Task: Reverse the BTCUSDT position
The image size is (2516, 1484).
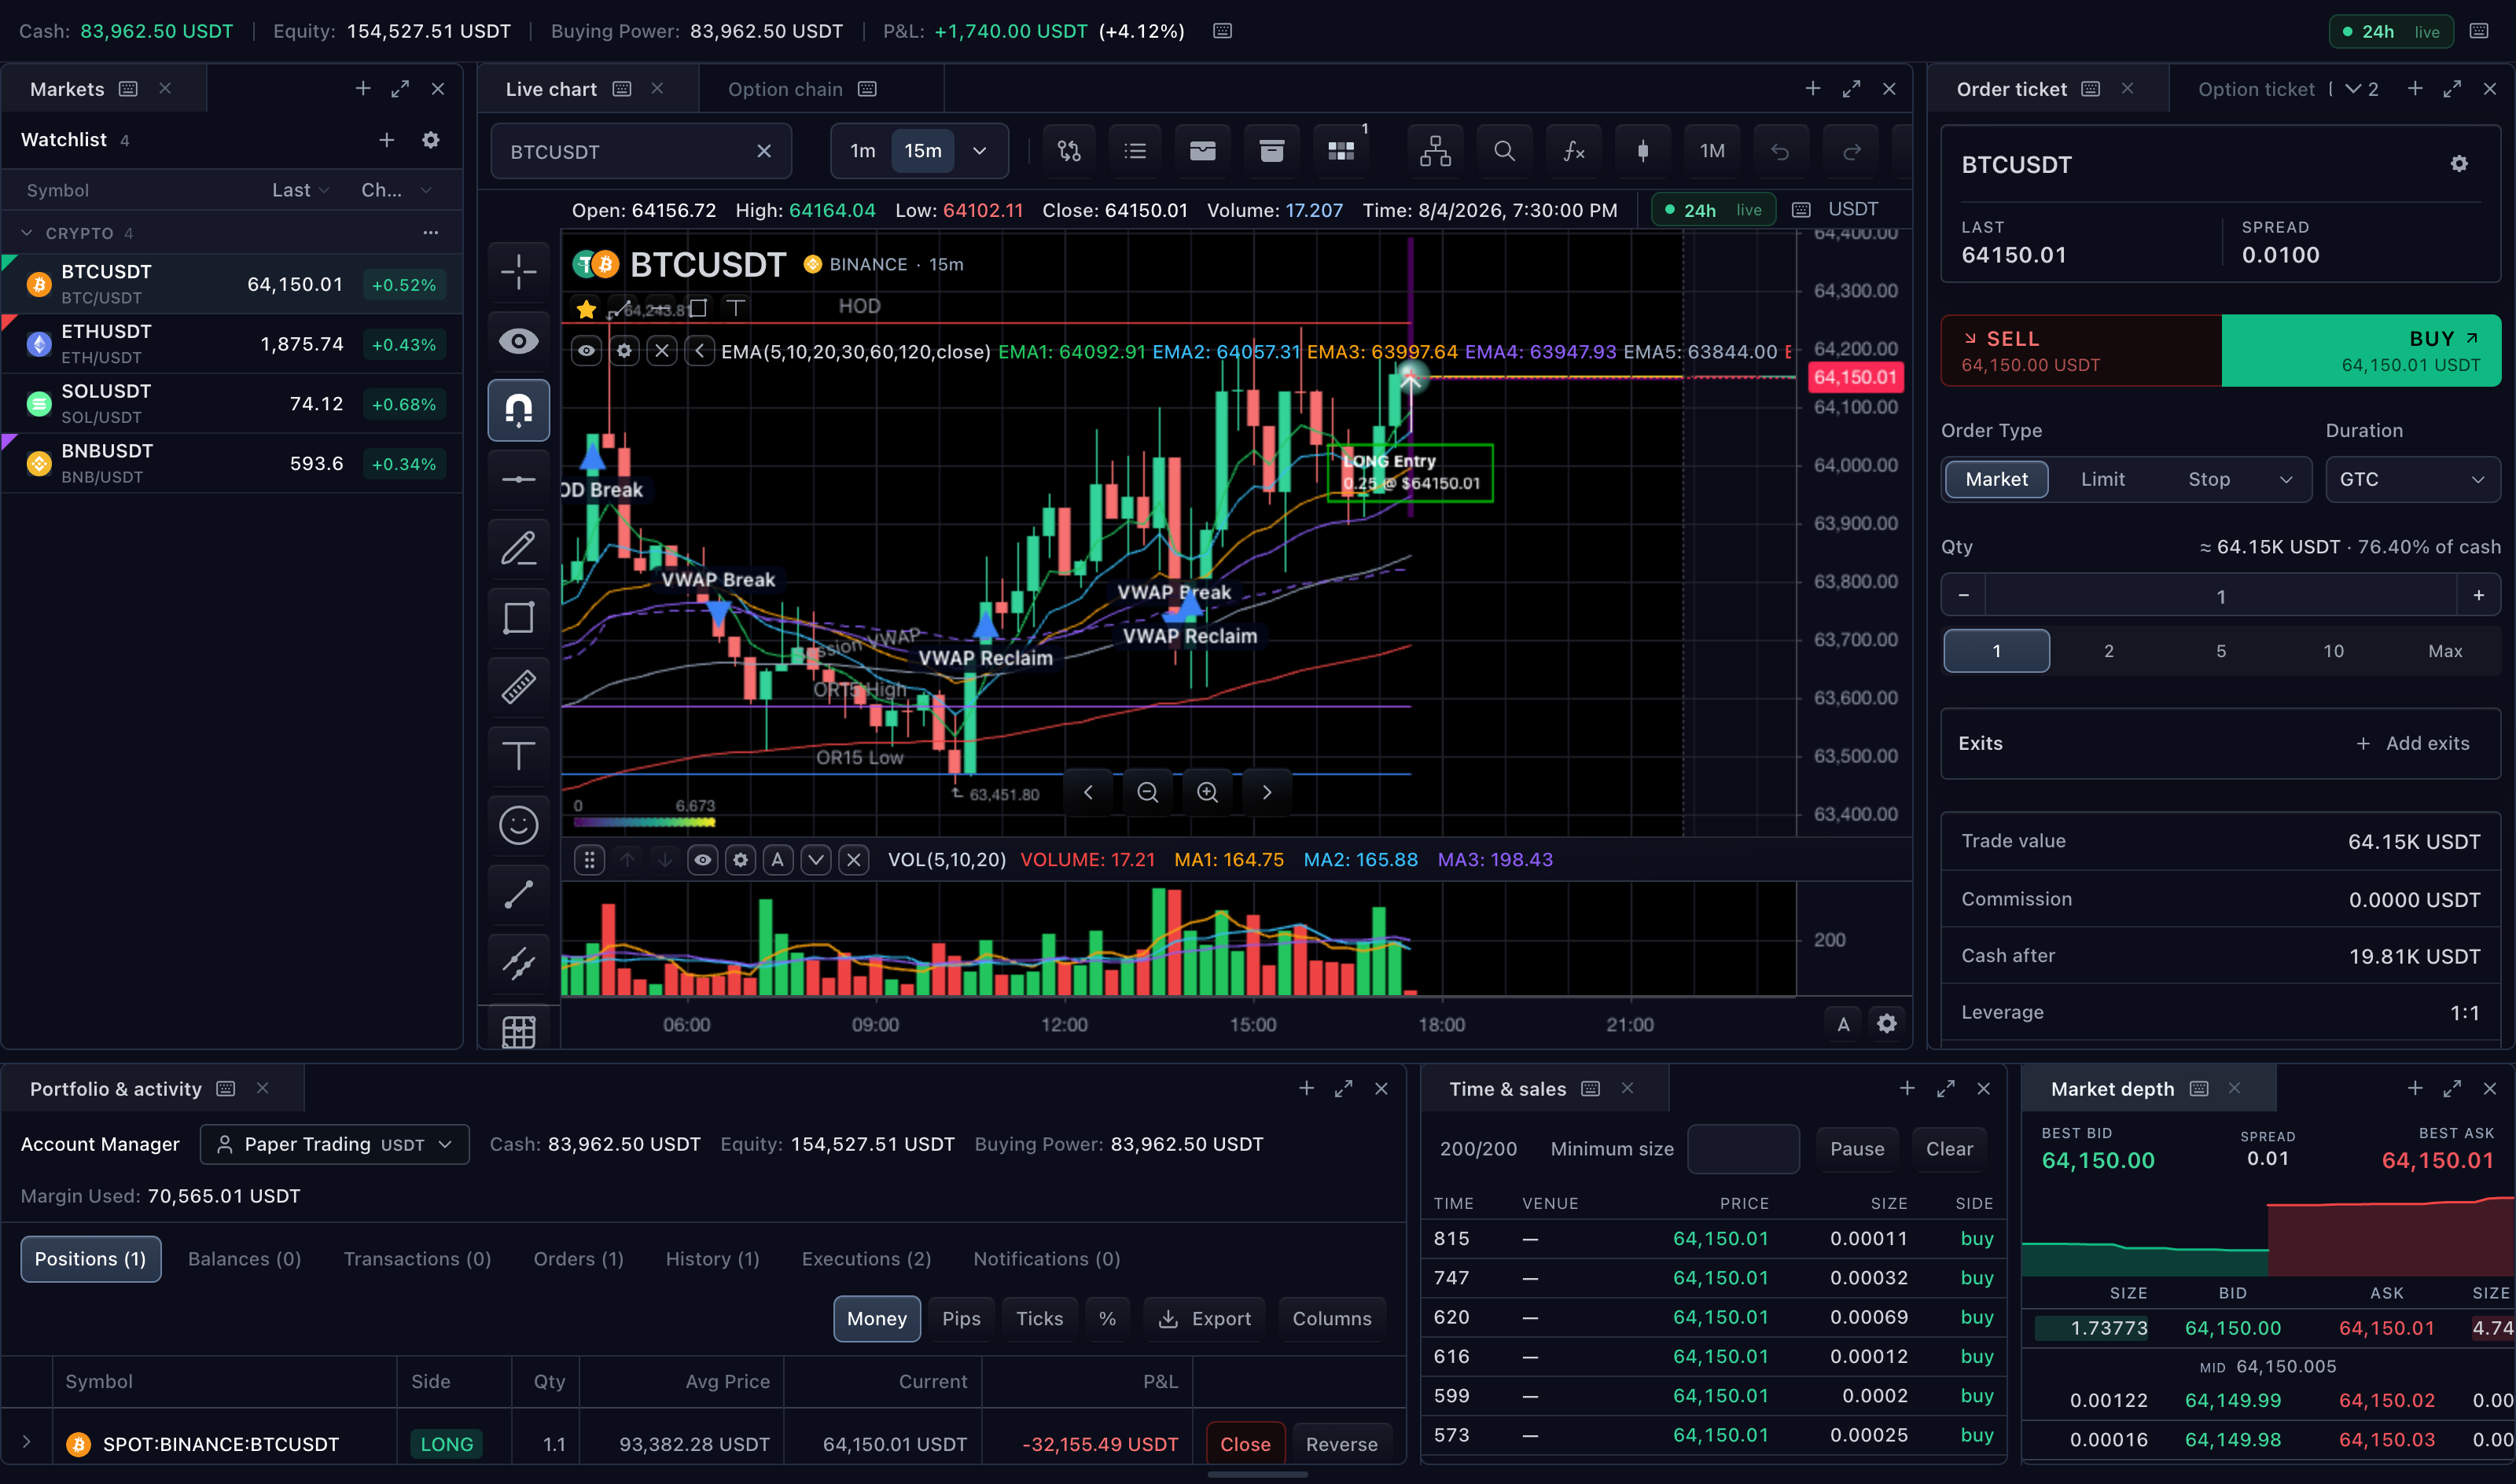Action: coord(1341,1443)
